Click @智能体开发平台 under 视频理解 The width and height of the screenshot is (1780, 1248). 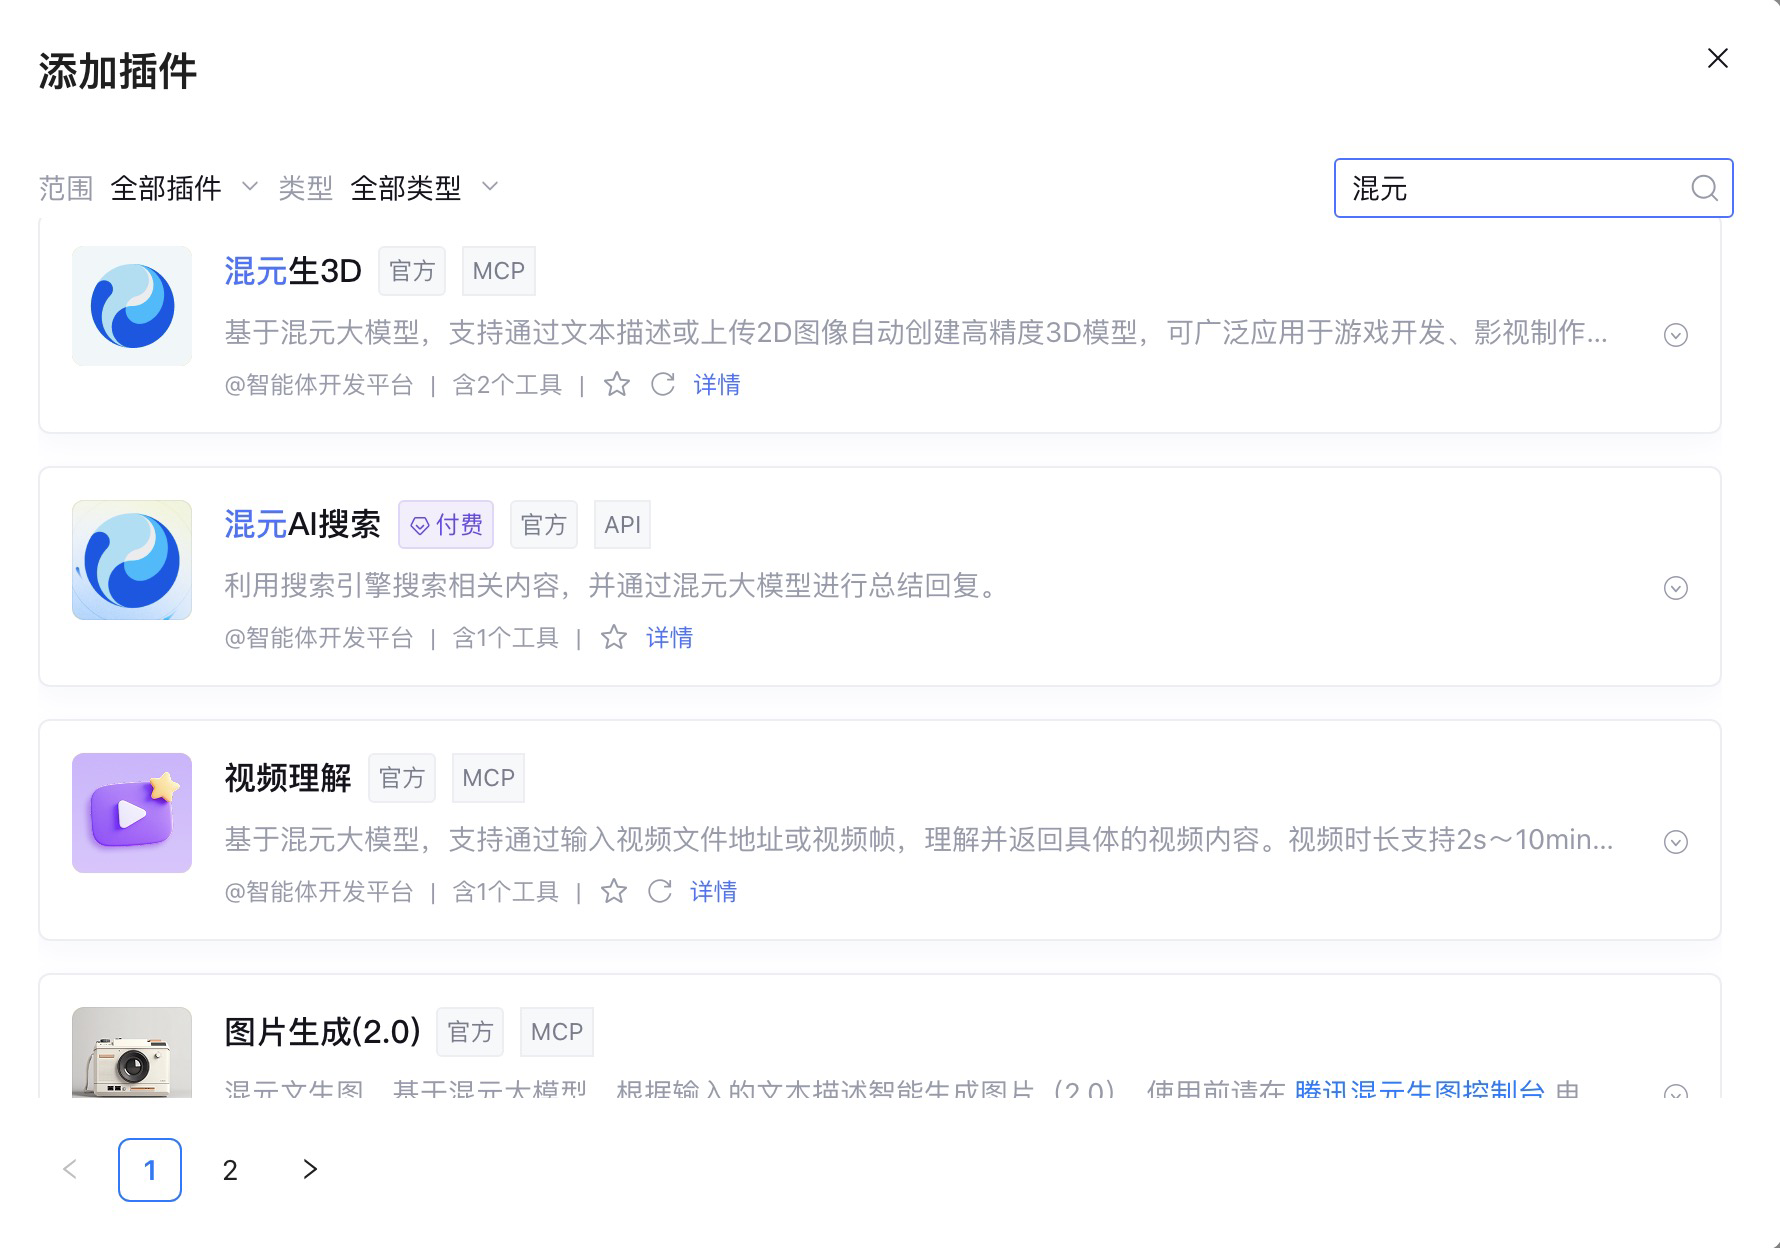click(319, 892)
